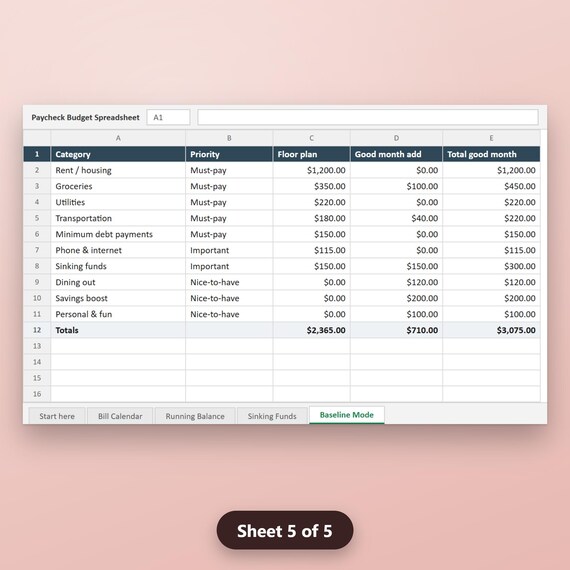Click the Category header cell
Image resolution: width=570 pixels, height=570 pixels.
coord(118,154)
